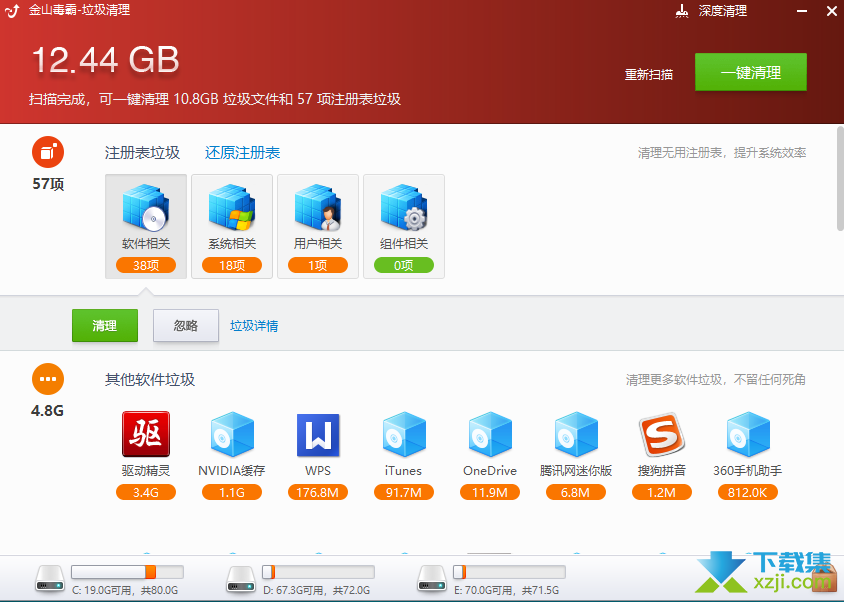Click the orange 其他软件垃圾 ellipsis icon
The image size is (844, 602).
(48, 379)
